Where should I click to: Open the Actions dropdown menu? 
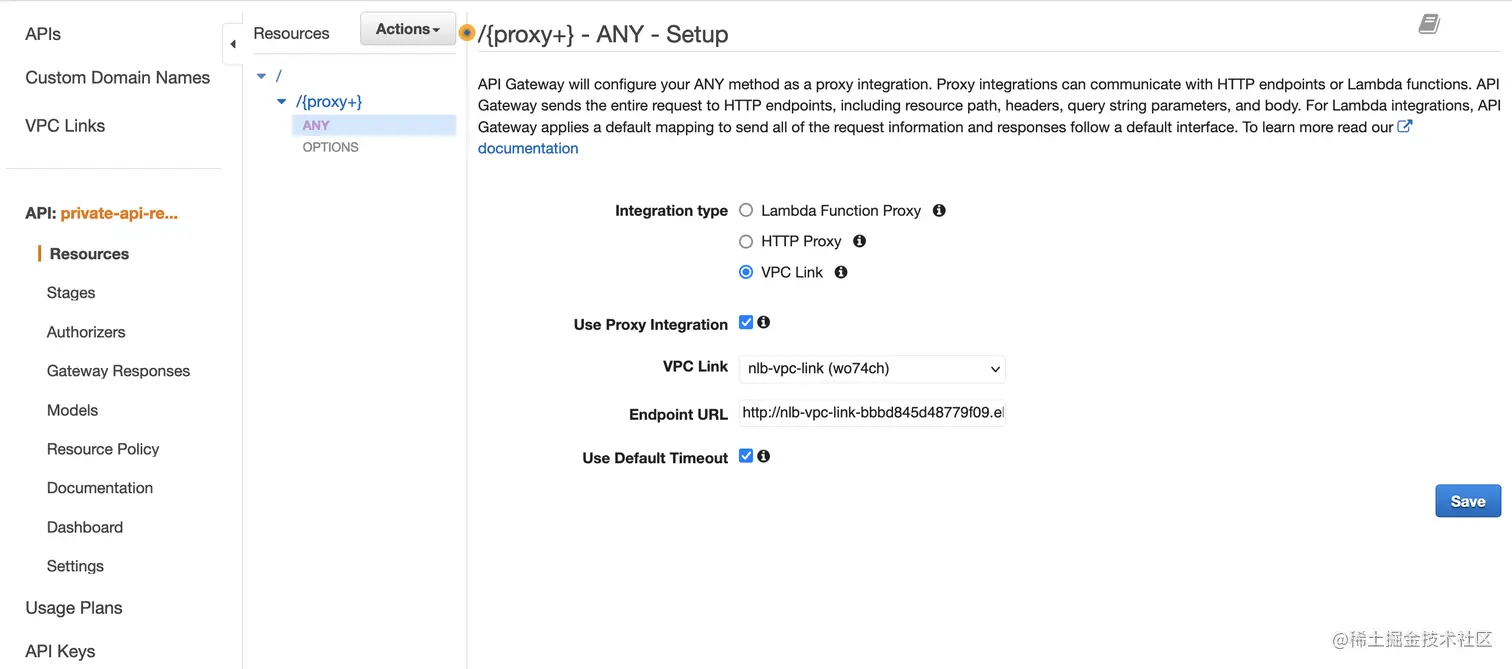pyautogui.click(x=408, y=30)
